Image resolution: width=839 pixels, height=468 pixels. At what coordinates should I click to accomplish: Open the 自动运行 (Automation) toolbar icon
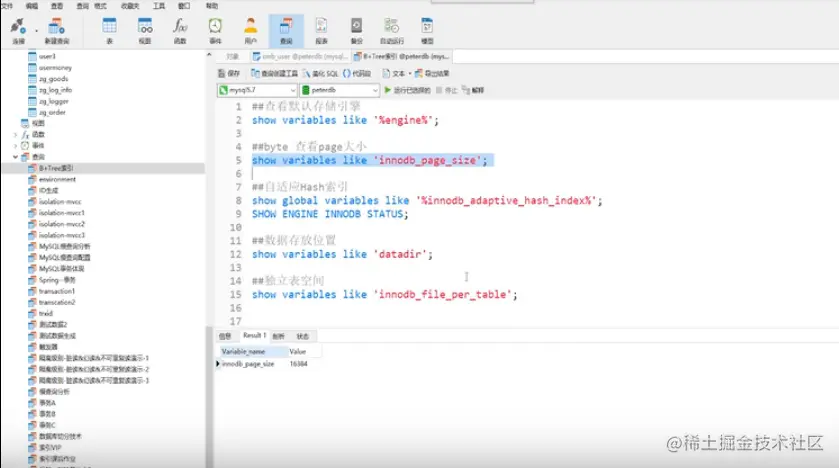click(x=392, y=30)
